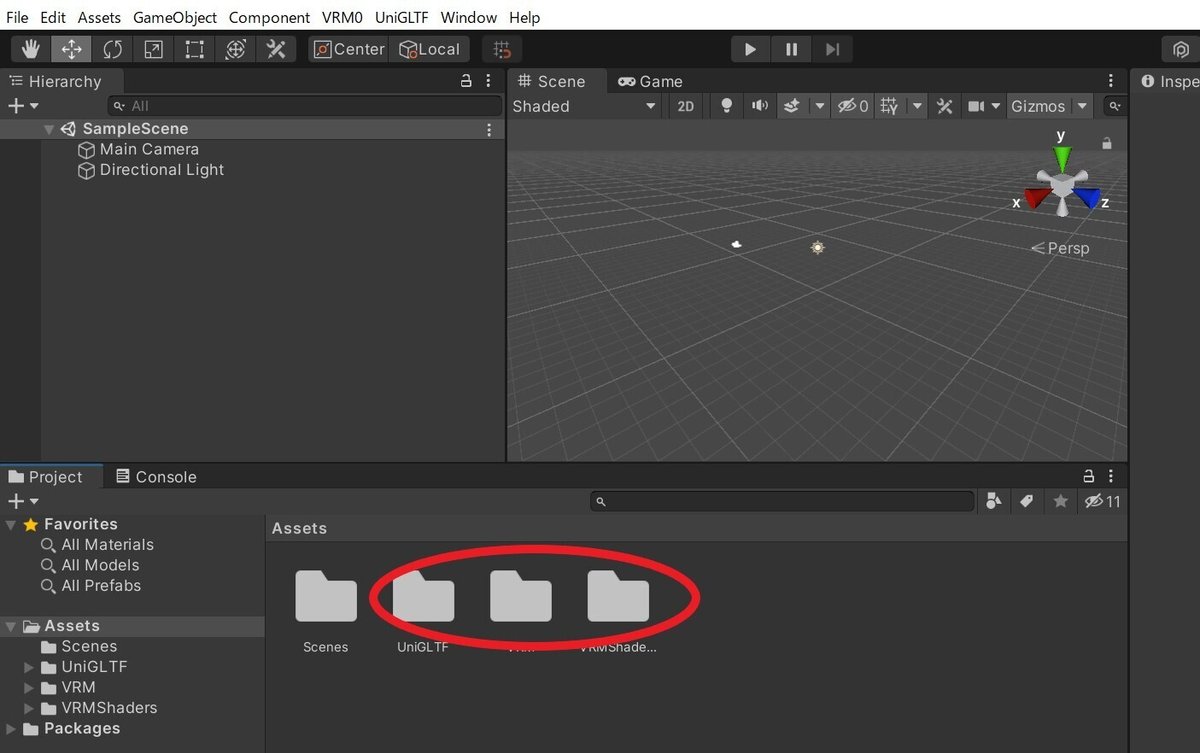The width and height of the screenshot is (1200, 753).
Task: Open the GameObject menu
Action: click(x=175, y=17)
